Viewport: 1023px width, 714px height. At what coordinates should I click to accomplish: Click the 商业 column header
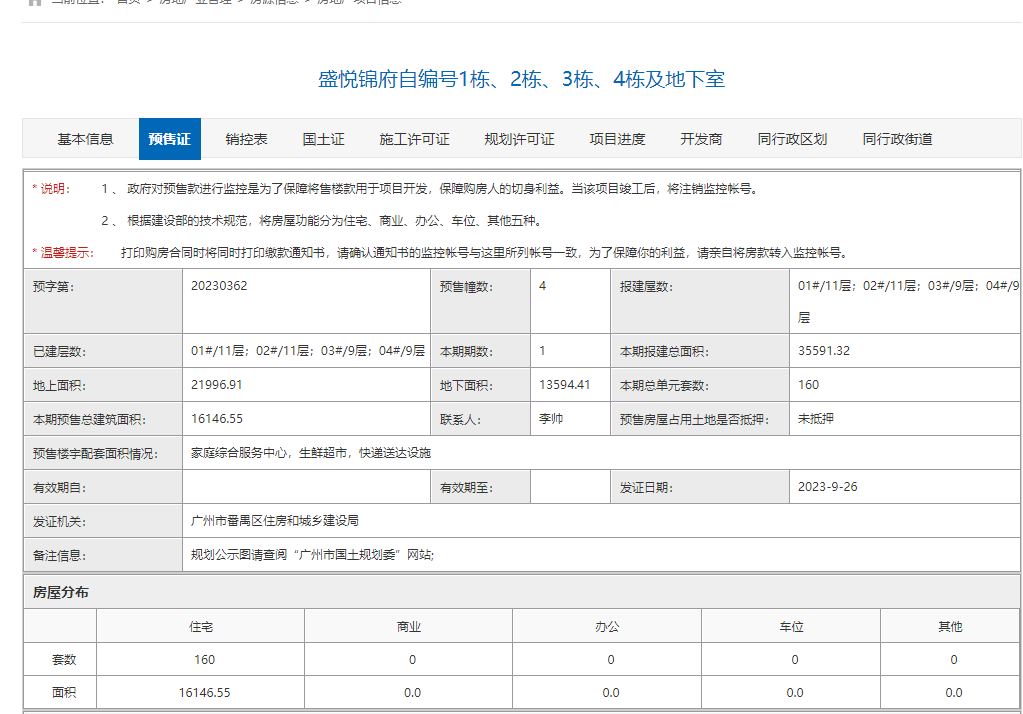pyautogui.click(x=409, y=627)
